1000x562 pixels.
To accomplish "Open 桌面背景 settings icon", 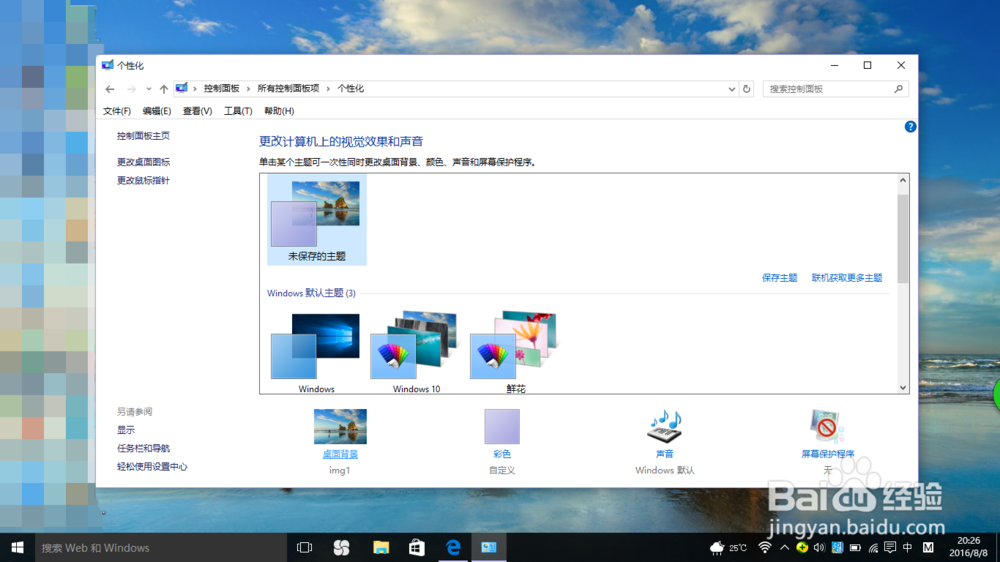I will [x=340, y=426].
